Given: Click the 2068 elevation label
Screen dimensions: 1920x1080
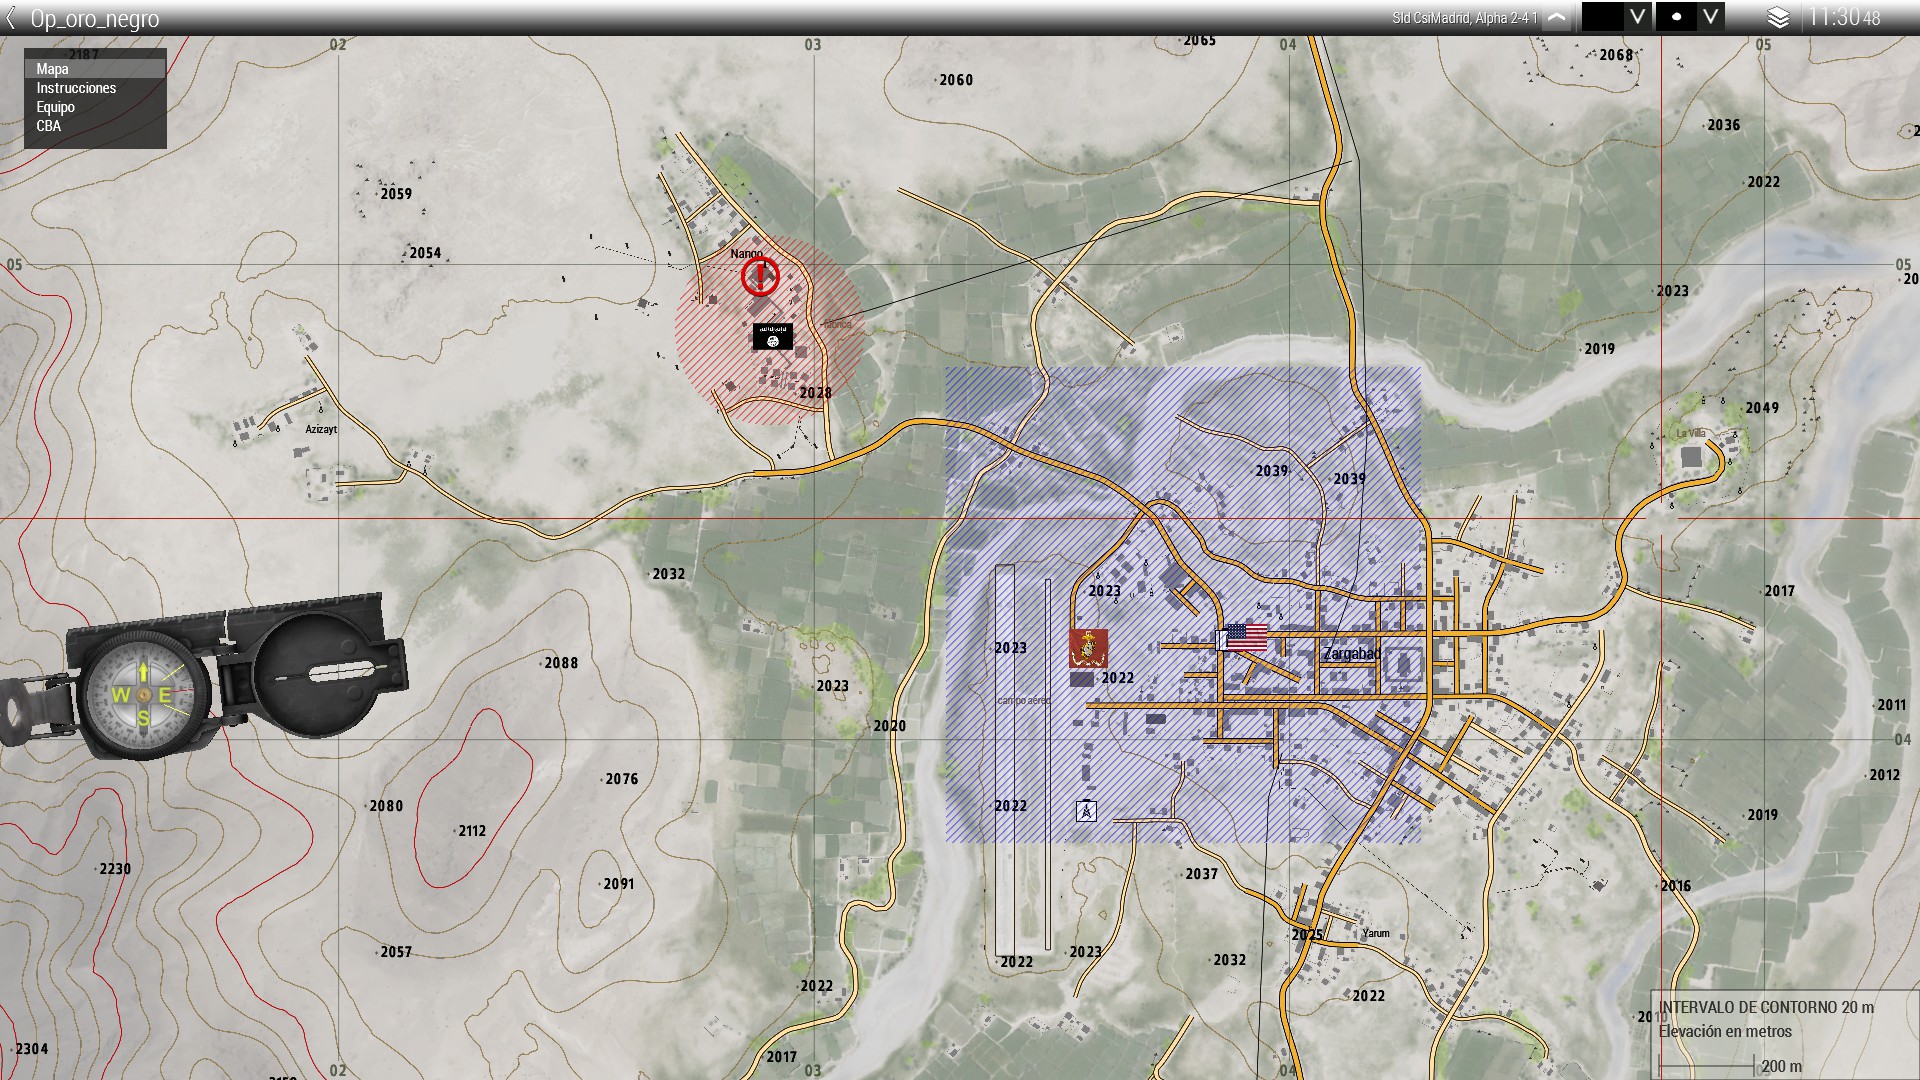Looking at the screenshot, I should 1616,55.
